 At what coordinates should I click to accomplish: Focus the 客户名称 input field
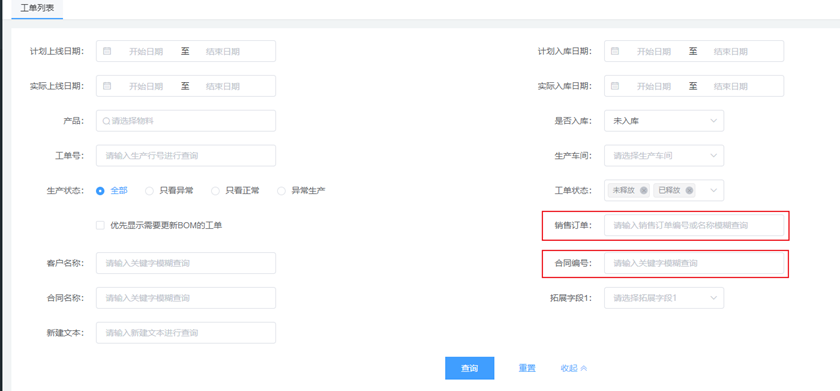pos(186,263)
